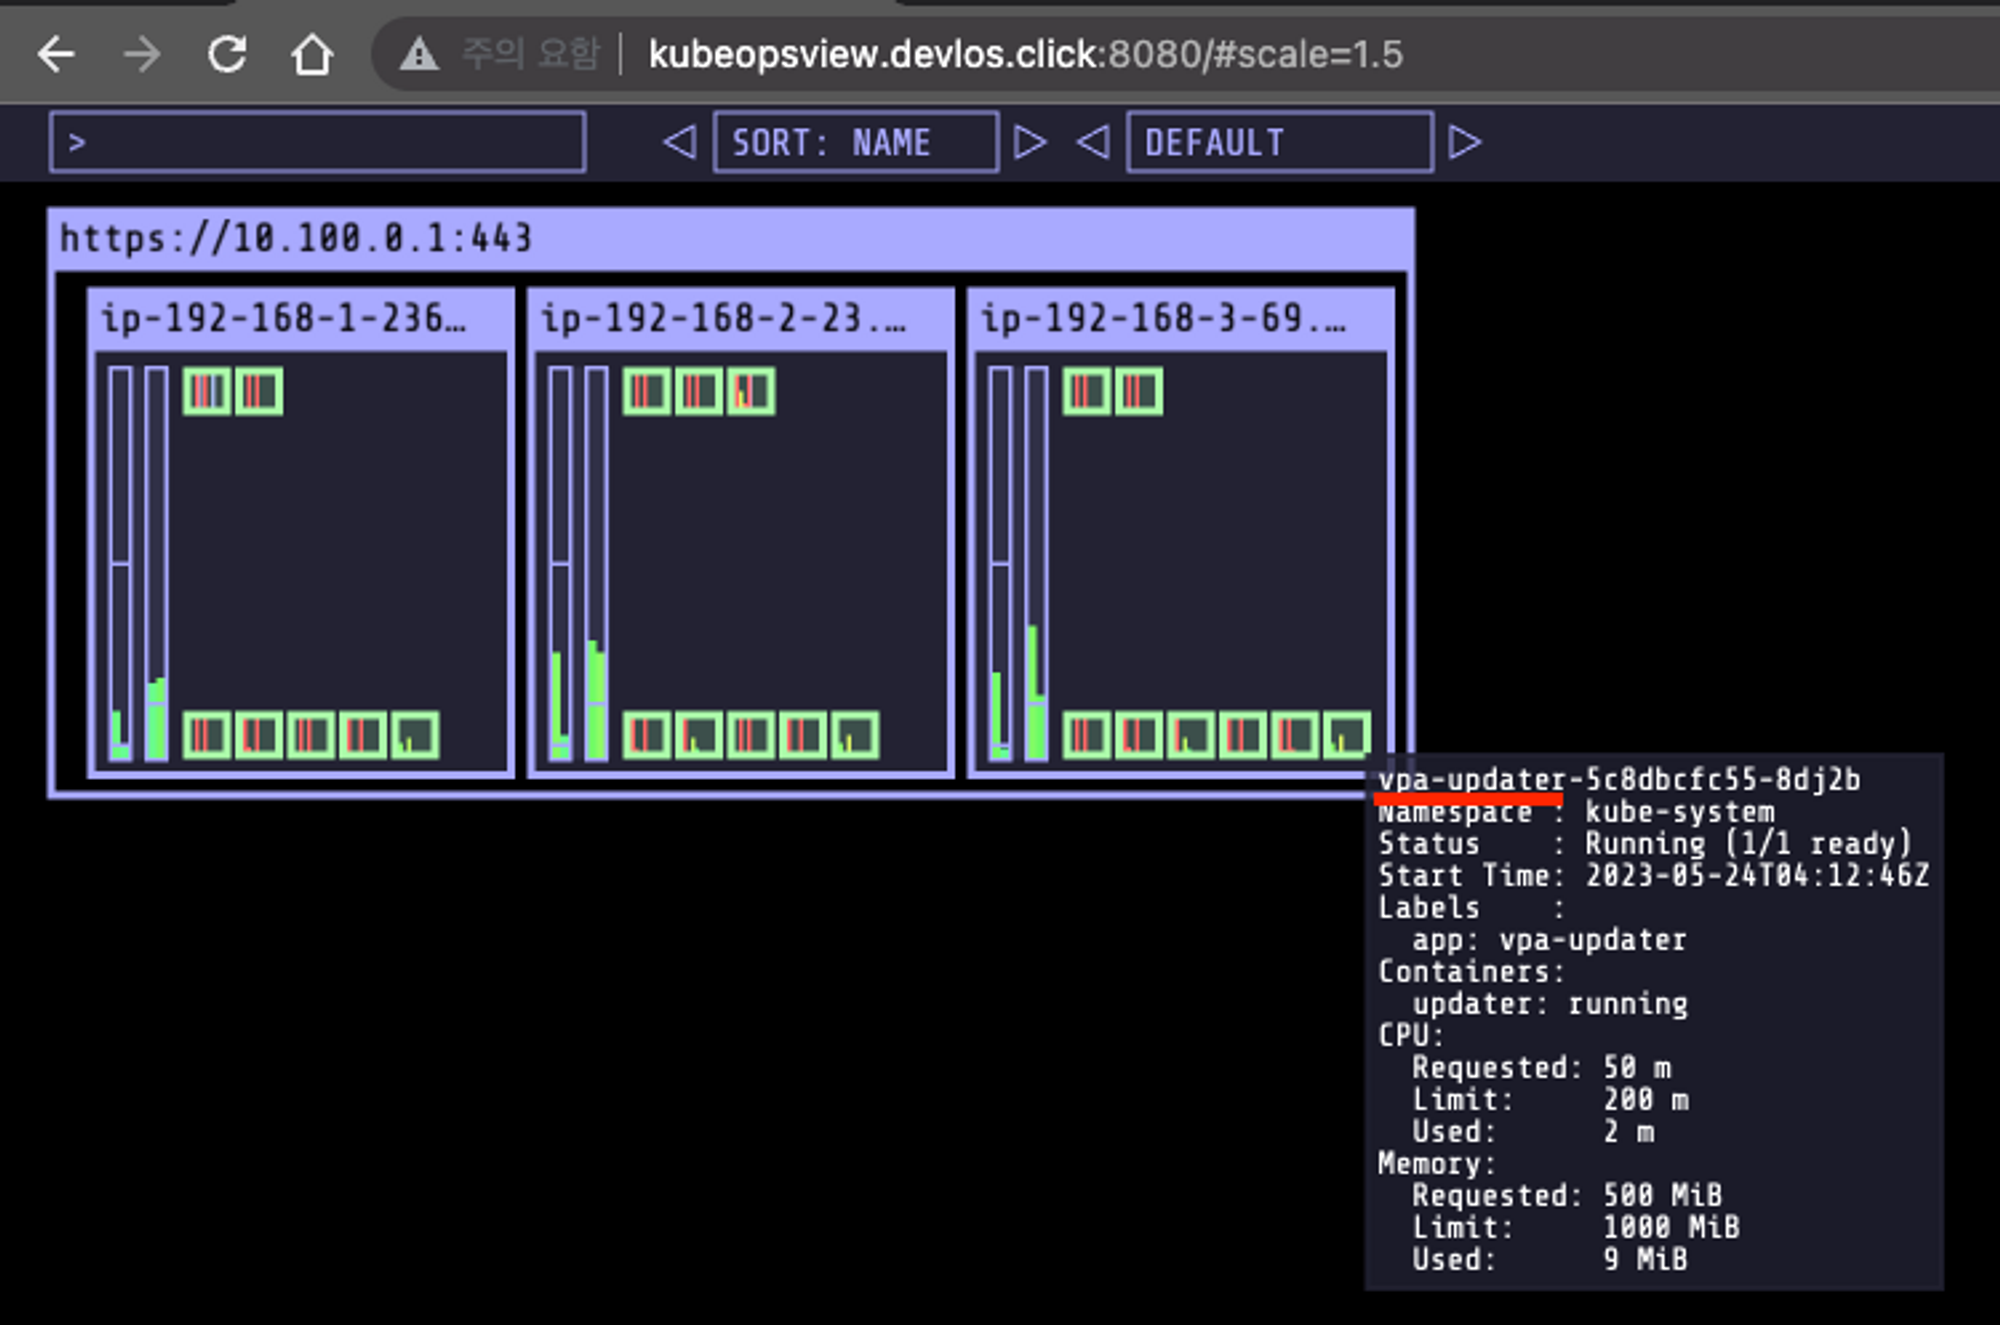Viewport: 2000px width, 1325px height.
Task: Click cluster header https://10.100.0.1:443
Action: pyautogui.click(x=296, y=239)
